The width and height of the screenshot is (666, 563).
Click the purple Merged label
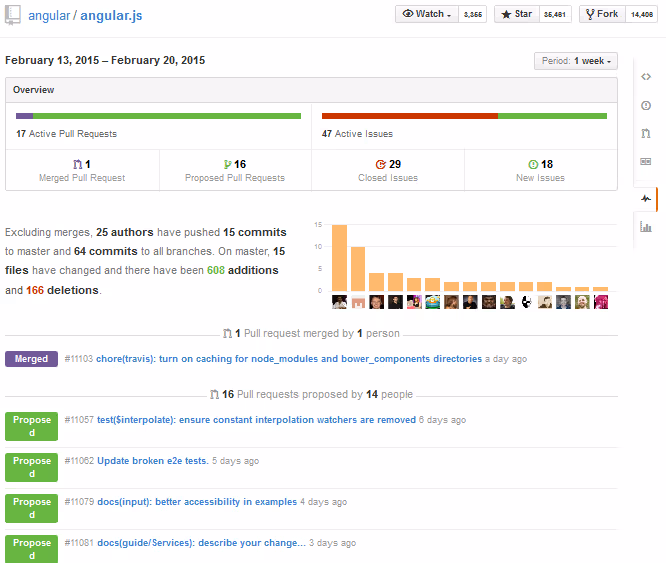31,359
